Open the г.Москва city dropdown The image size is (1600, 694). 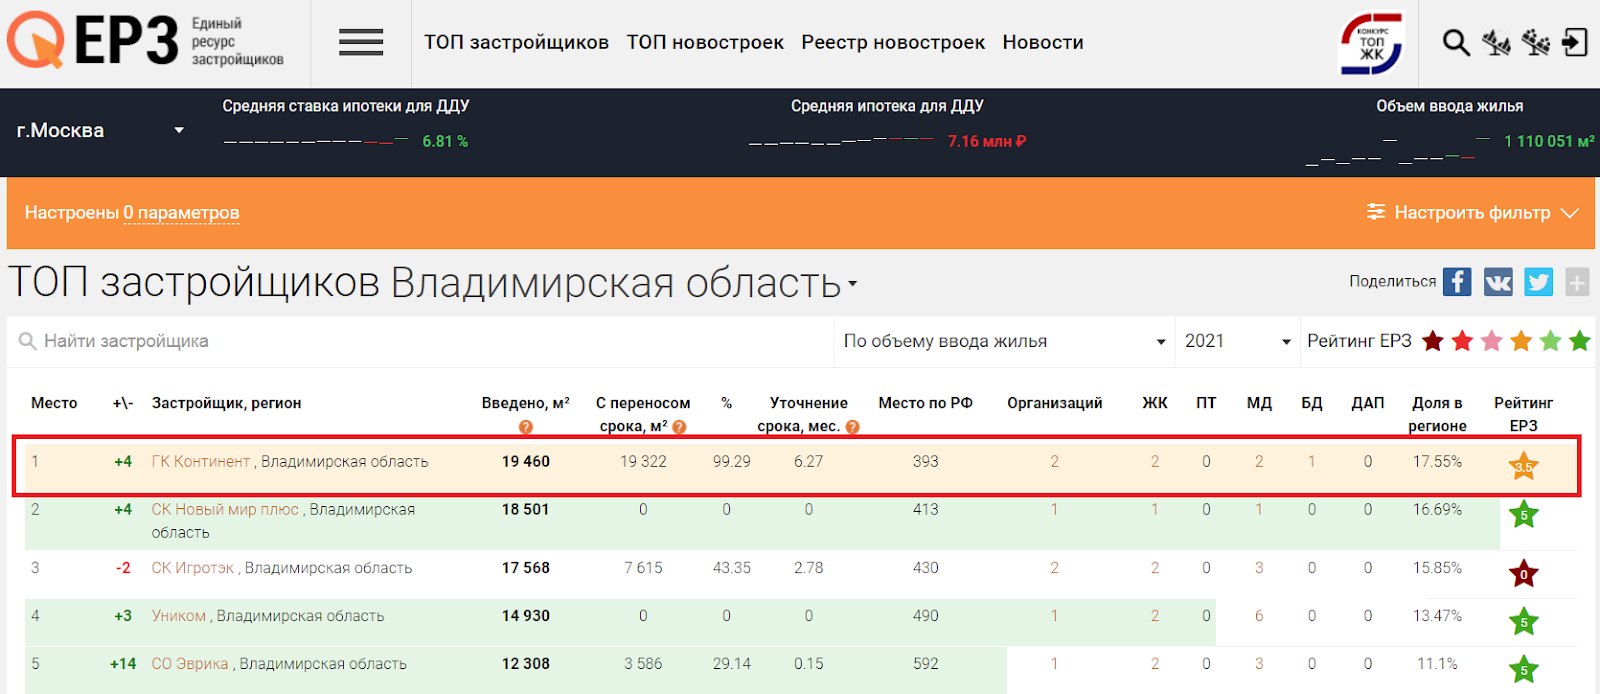pos(100,131)
